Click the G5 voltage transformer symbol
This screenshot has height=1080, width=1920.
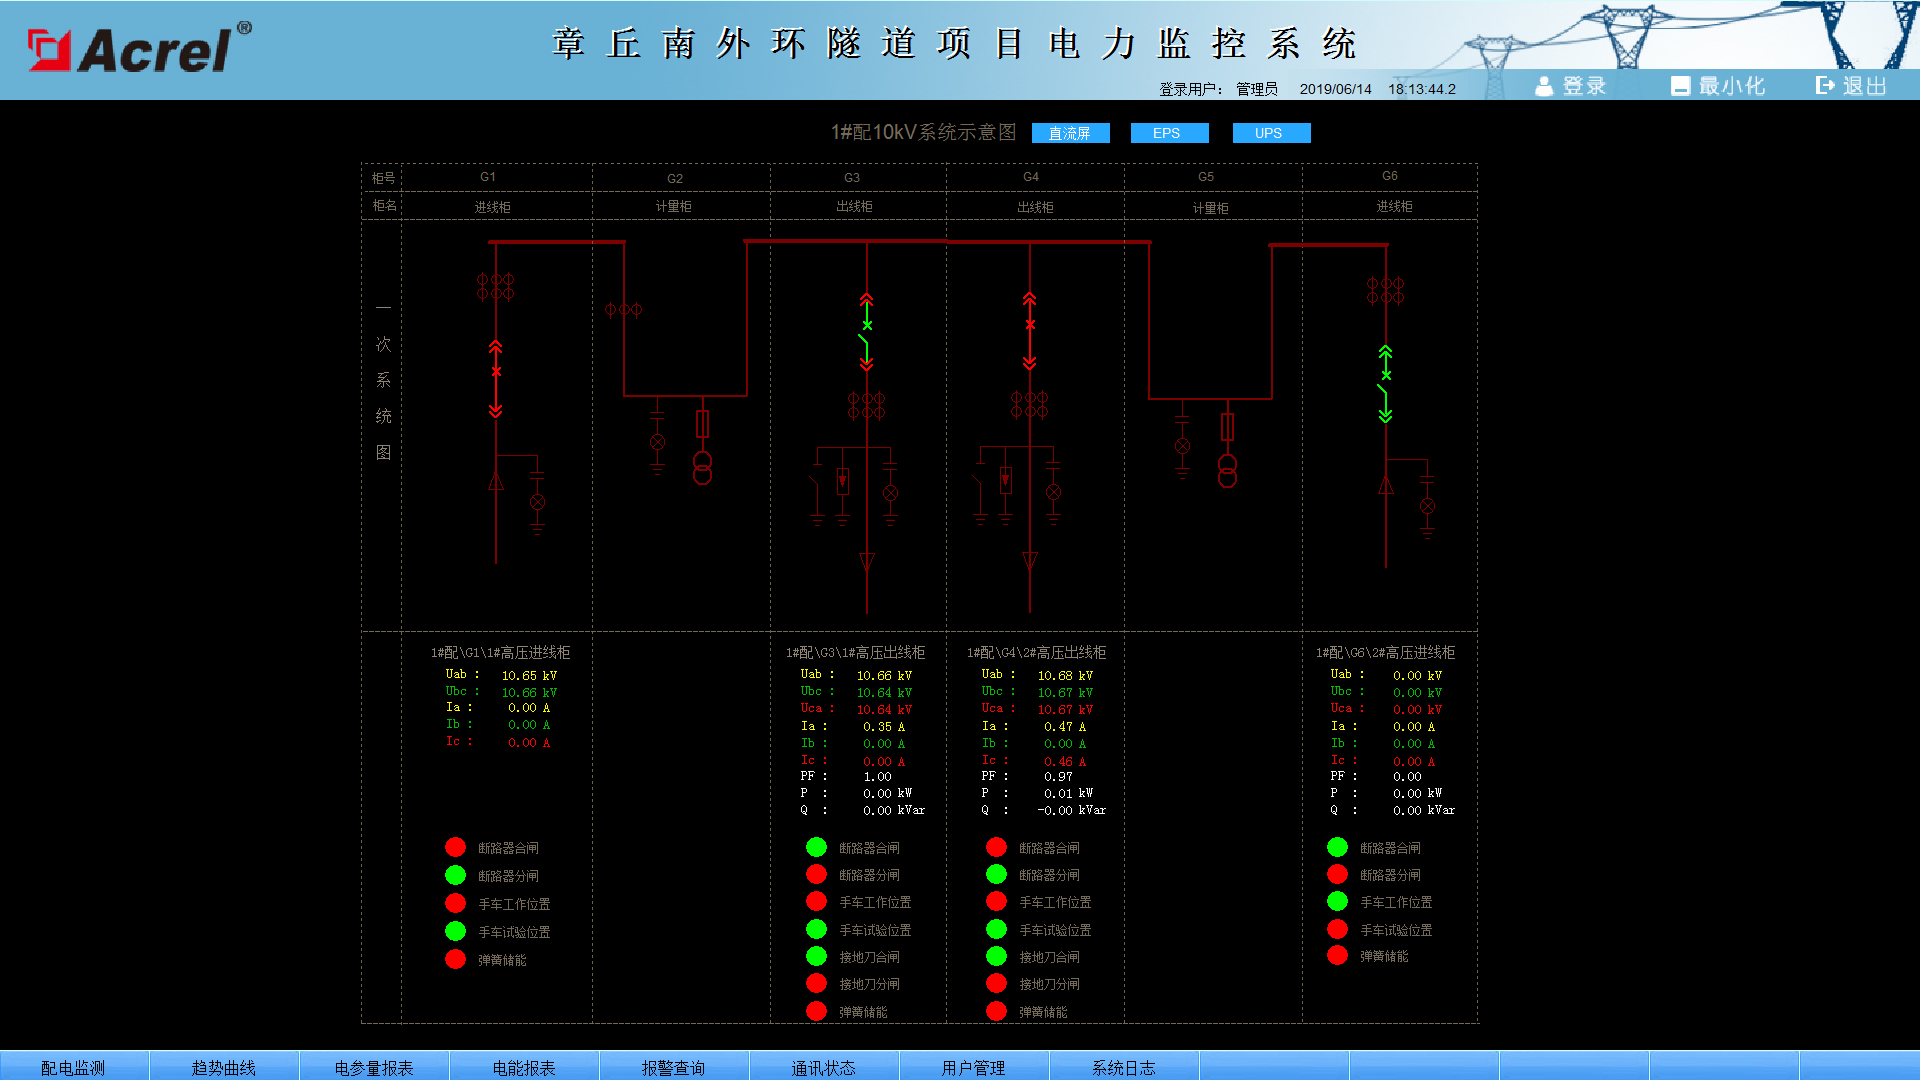click(x=1228, y=470)
